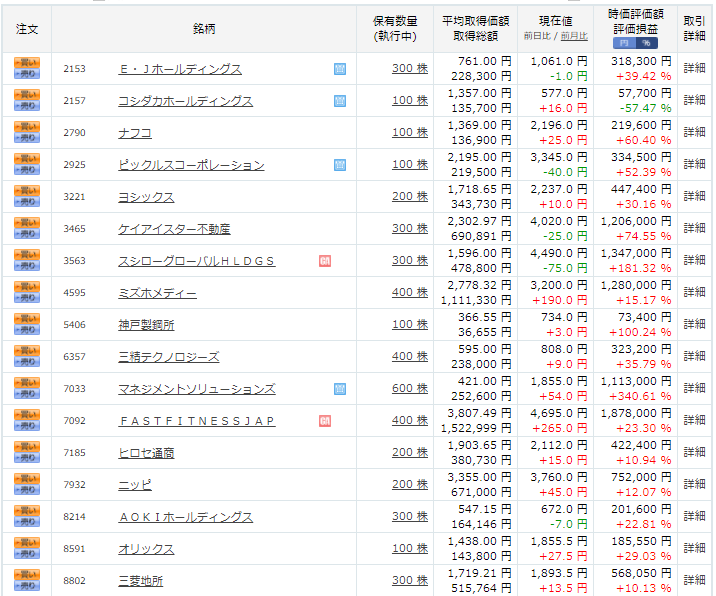Click the red CA icon beside FASTFITNESSJAP
This screenshot has width=716, height=596.
coord(325,421)
